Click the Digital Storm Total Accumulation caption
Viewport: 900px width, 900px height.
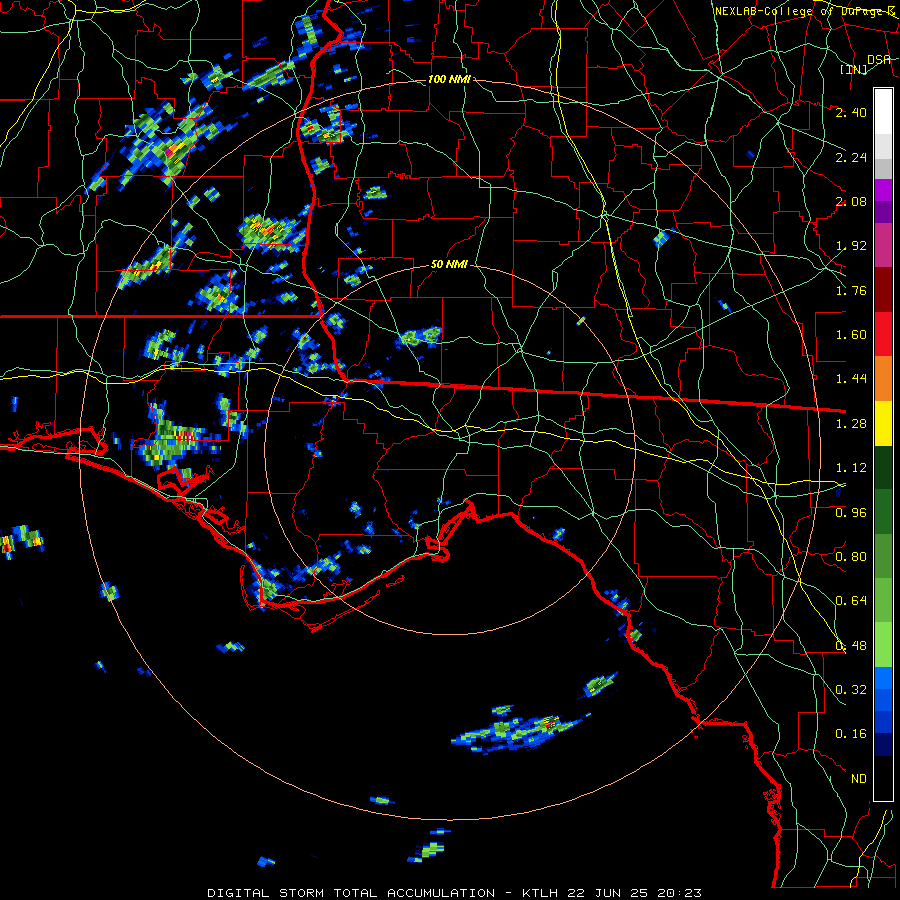[455, 893]
